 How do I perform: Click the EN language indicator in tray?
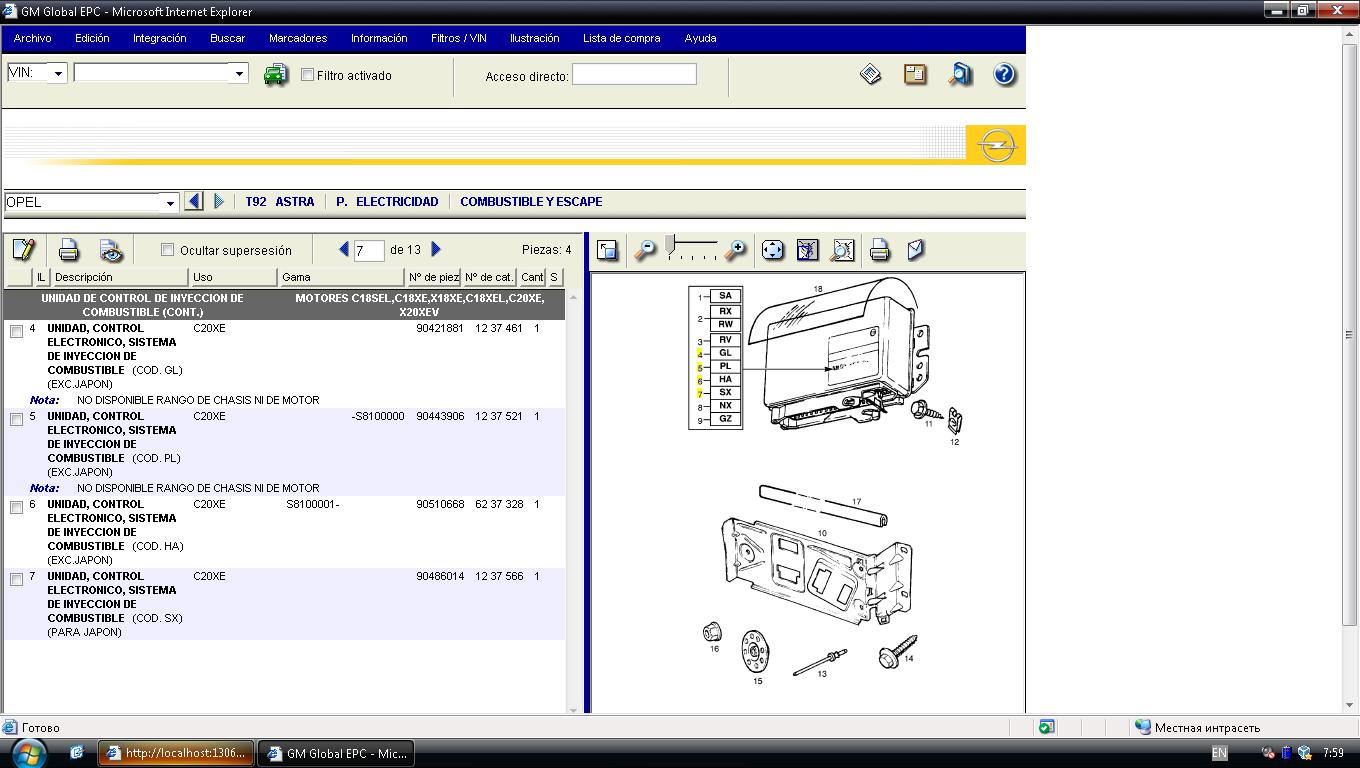coord(1219,753)
